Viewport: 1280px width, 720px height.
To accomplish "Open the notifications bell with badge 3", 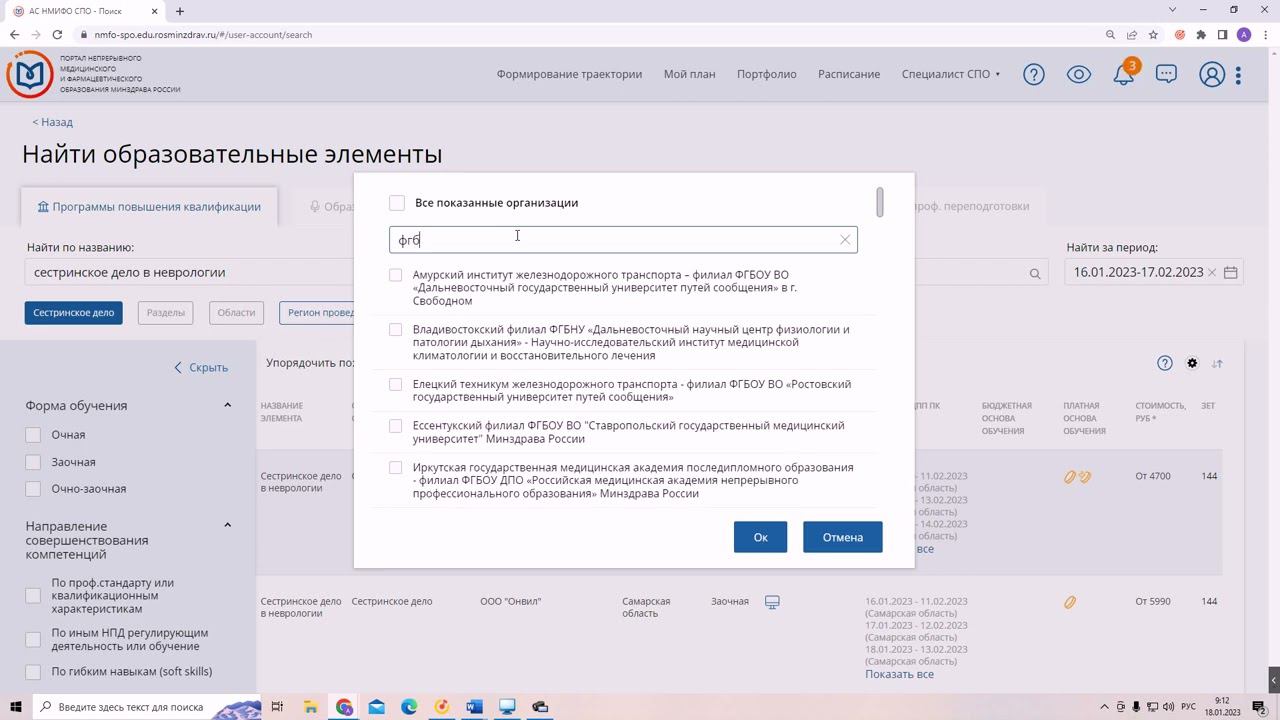I will click(1124, 74).
